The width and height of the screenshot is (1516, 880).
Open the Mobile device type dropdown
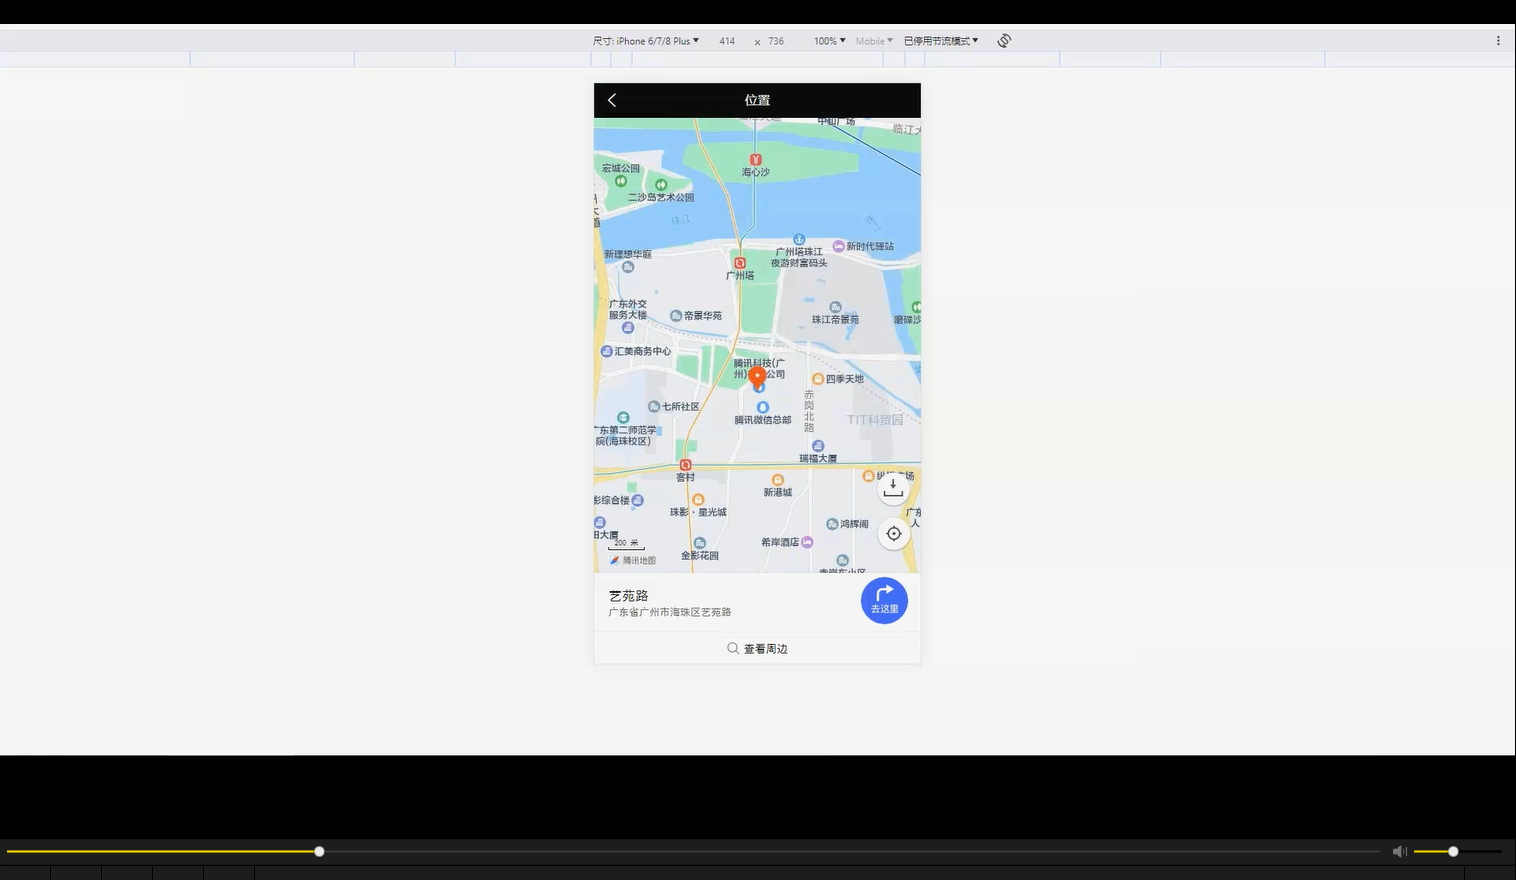[x=874, y=41]
